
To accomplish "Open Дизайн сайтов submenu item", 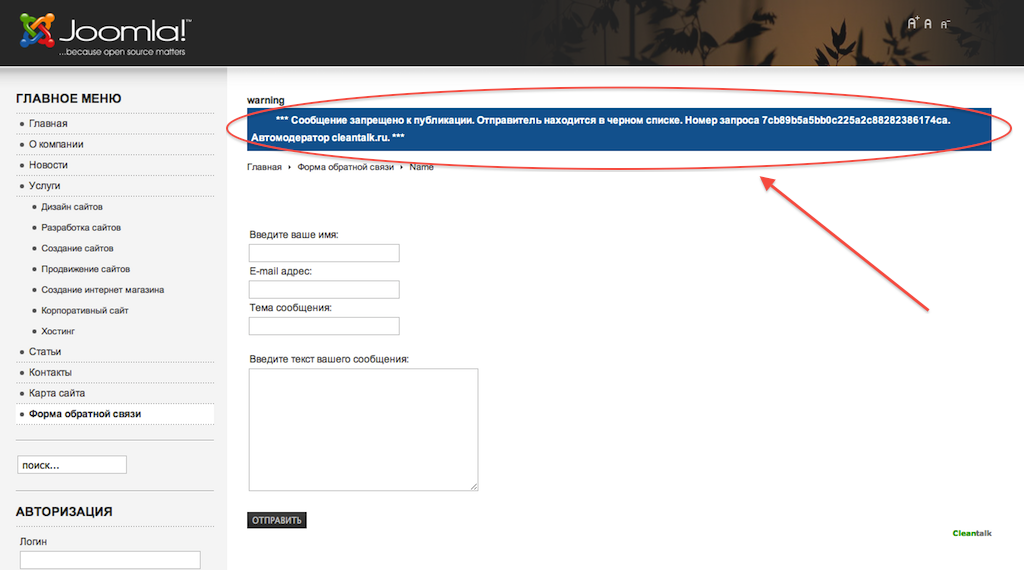I will tap(72, 207).
